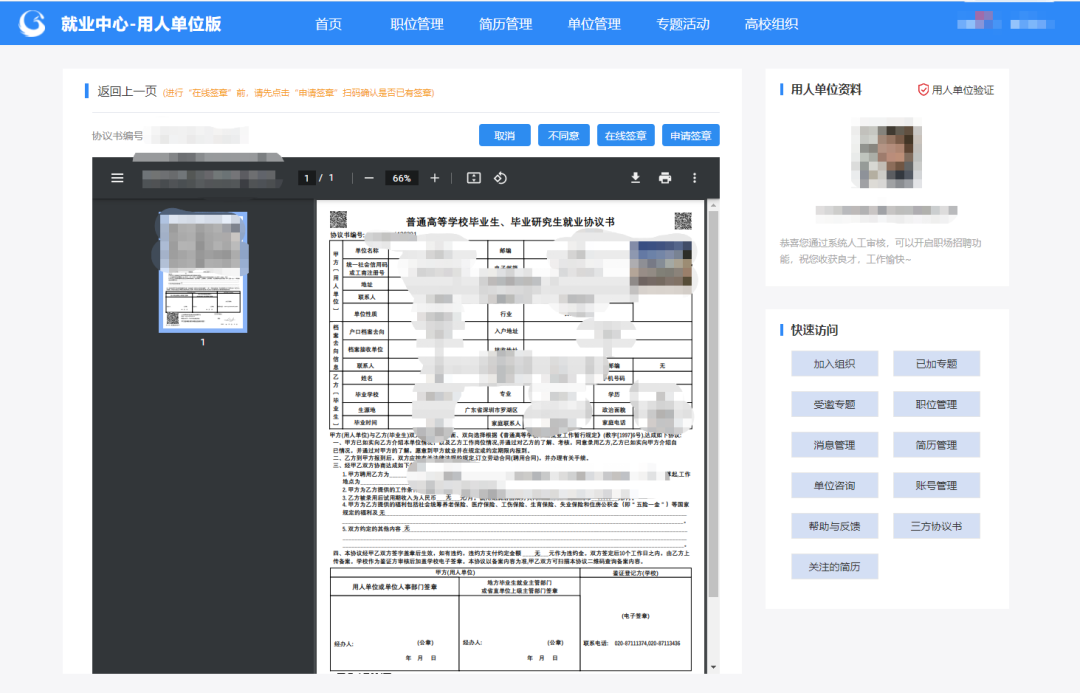Open 单位咨询 quick access
Image resolution: width=1080 pixels, height=693 pixels.
(x=834, y=486)
